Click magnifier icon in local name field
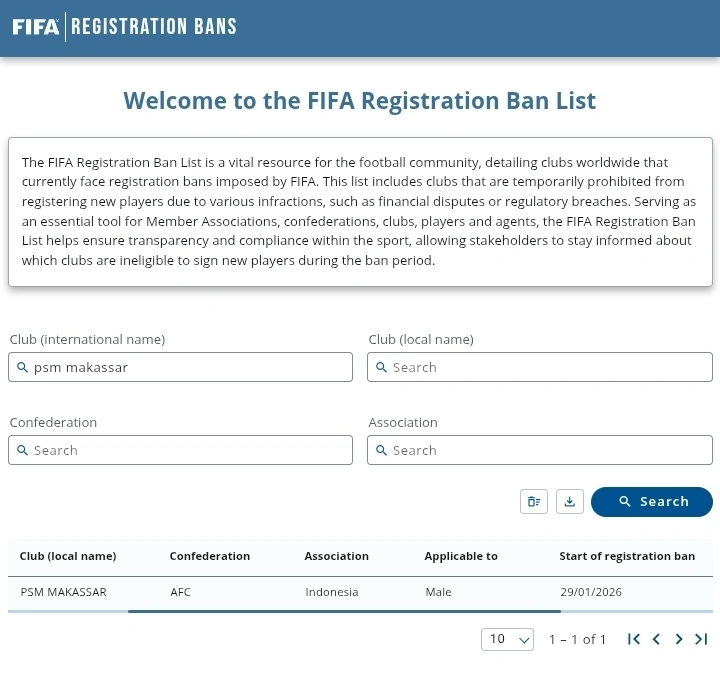The image size is (720, 678). (x=381, y=367)
